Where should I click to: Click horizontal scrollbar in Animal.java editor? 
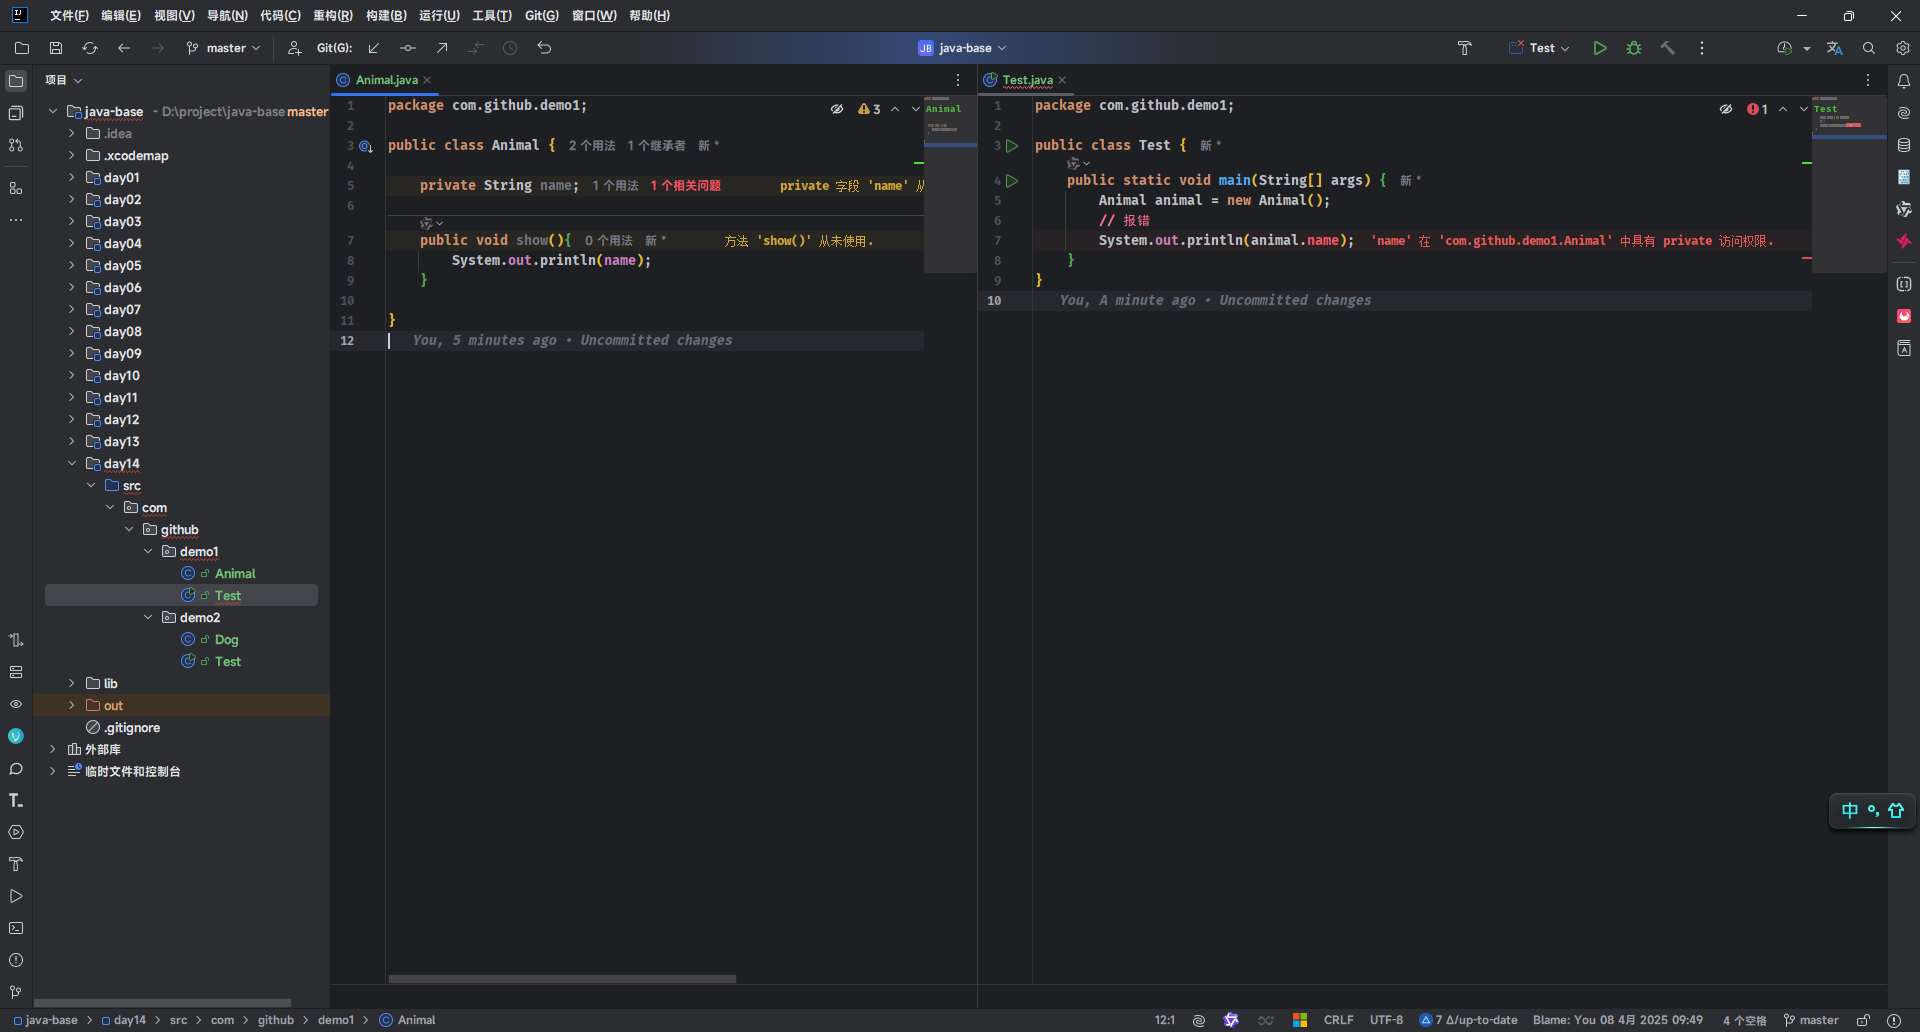[562, 979]
